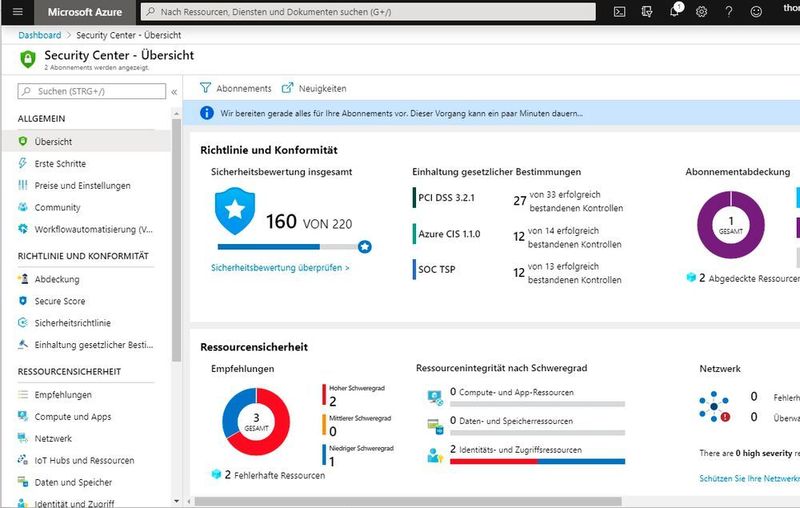The image size is (800, 508).
Task: Click the Community people icon
Action: pos(22,207)
